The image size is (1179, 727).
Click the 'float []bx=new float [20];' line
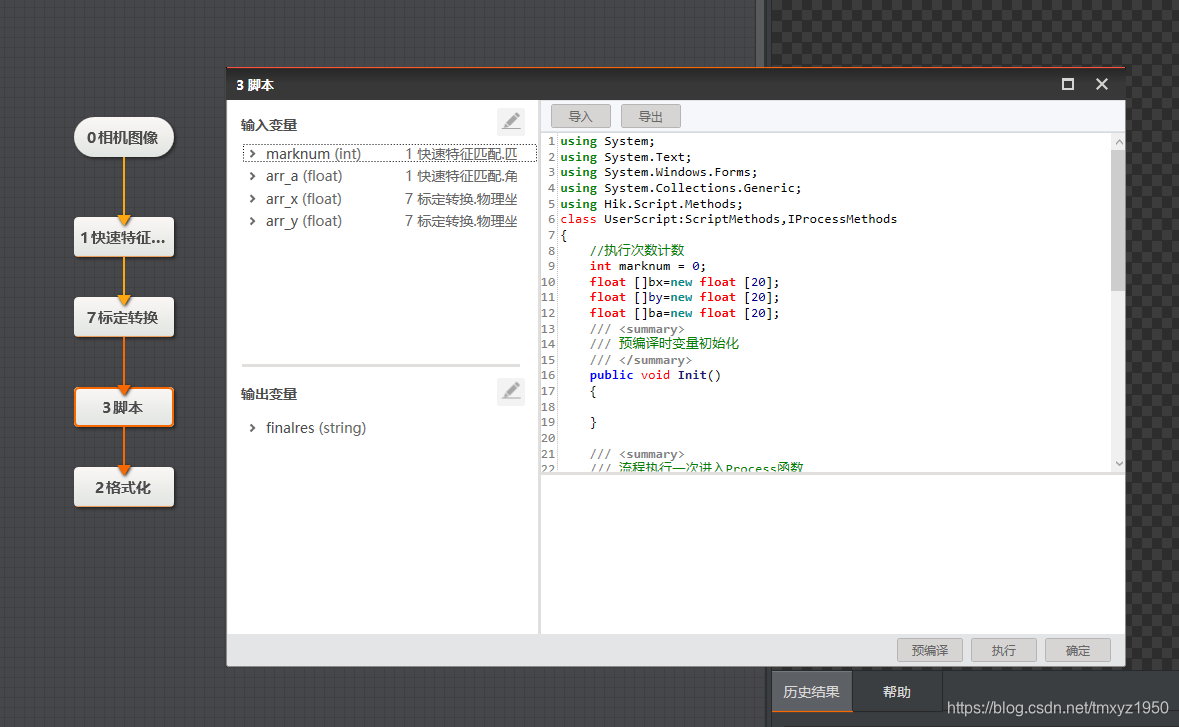pos(684,282)
